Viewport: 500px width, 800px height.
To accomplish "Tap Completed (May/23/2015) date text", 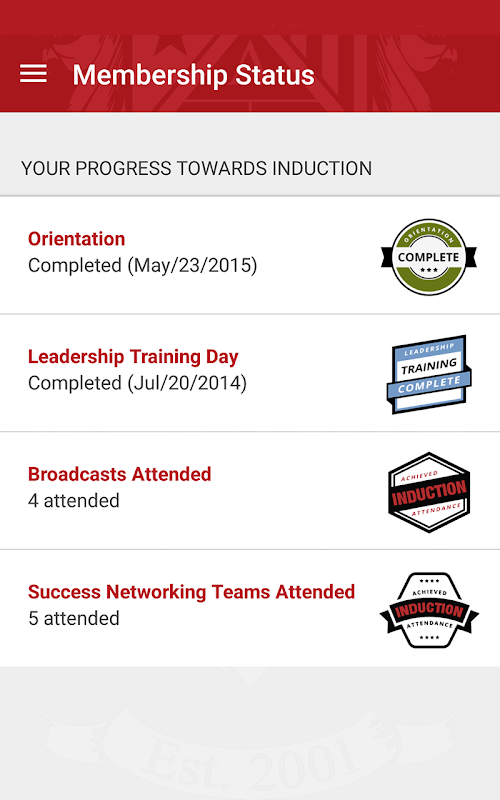I will pyautogui.click(x=143, y=265).
